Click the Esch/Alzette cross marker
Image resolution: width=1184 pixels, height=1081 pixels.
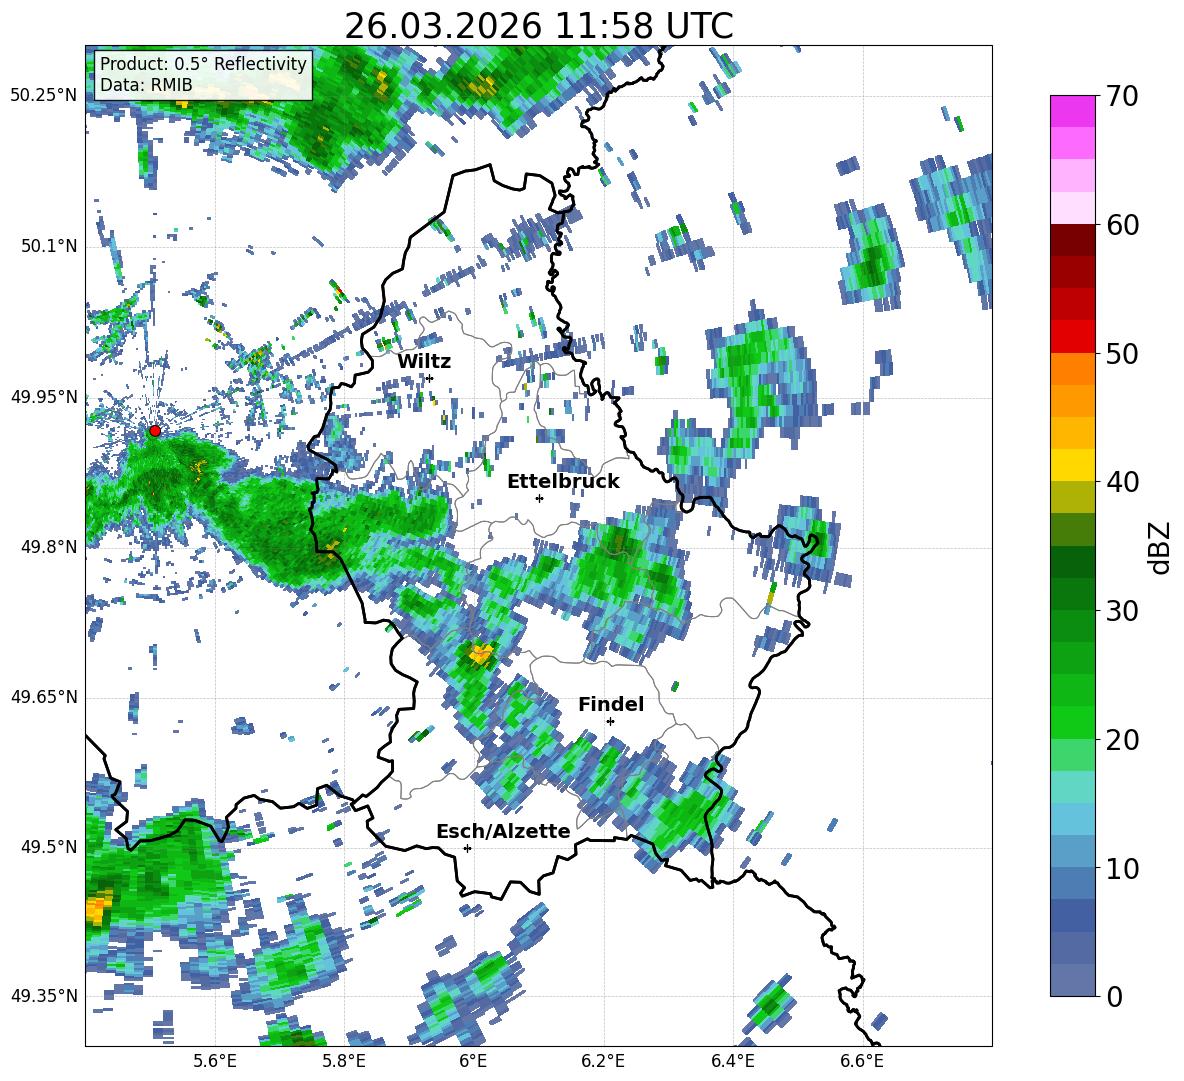tap(467, 848)
